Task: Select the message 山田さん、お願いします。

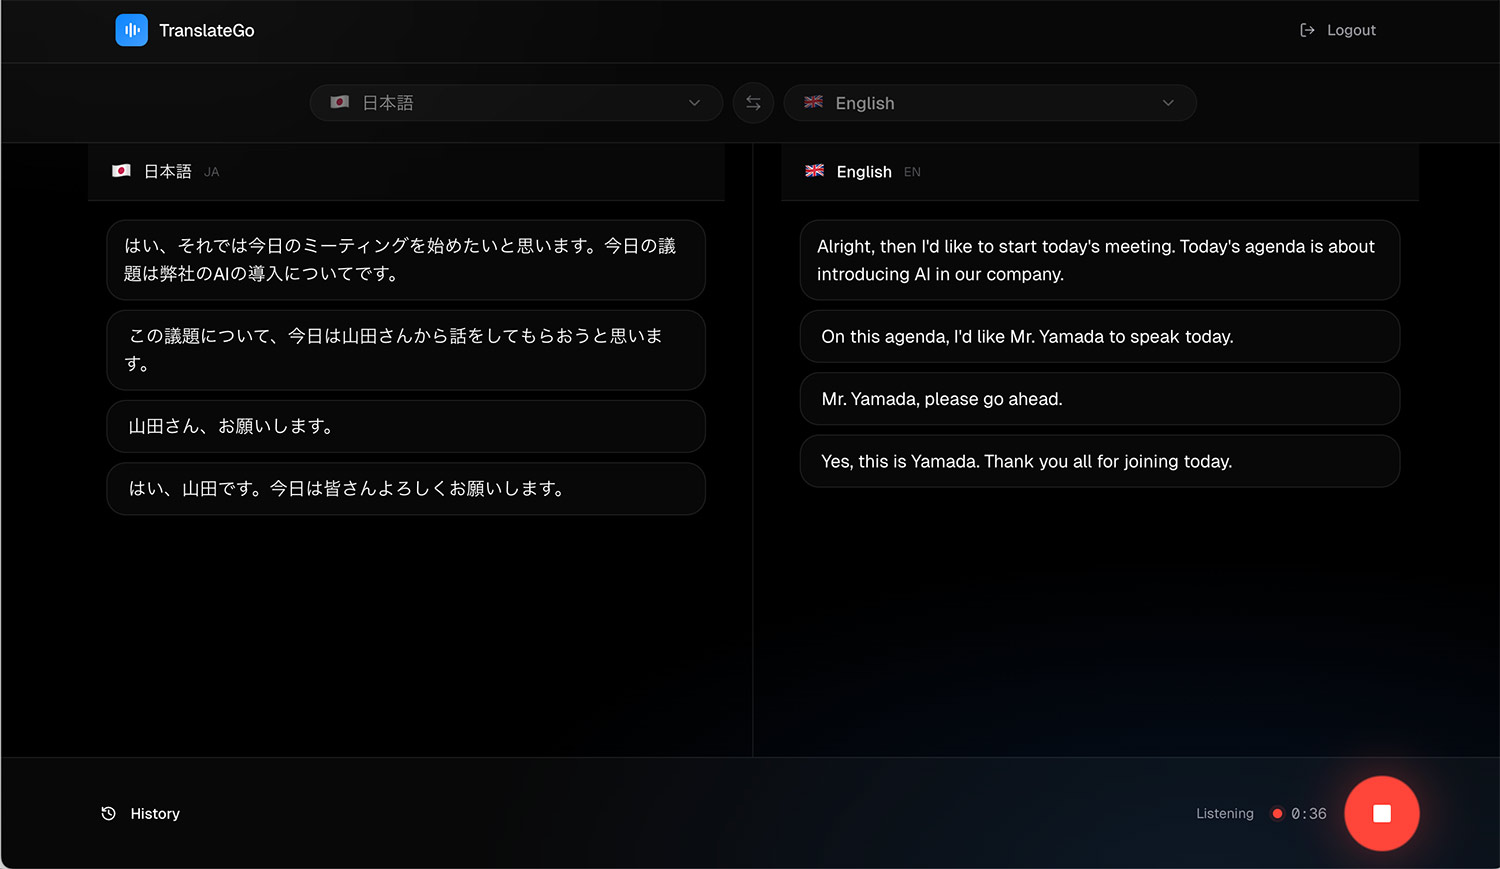Action: [406, 426]
